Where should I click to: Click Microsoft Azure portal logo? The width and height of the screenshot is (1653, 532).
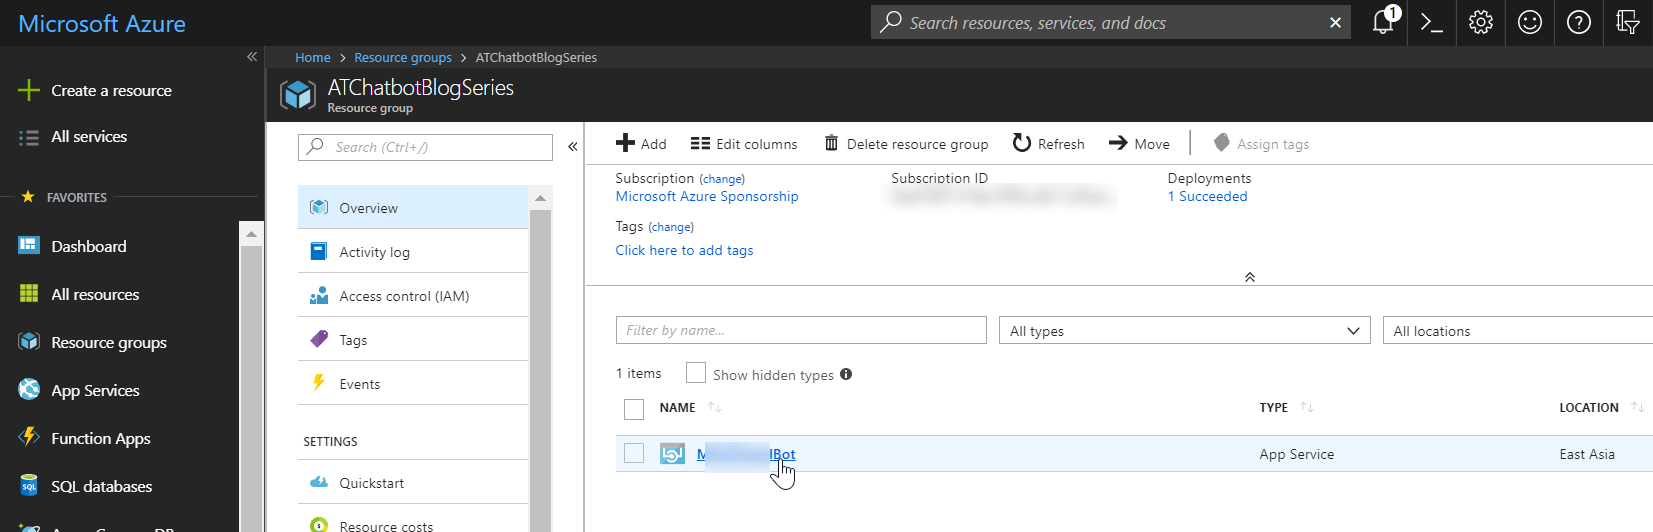[102, 23]
